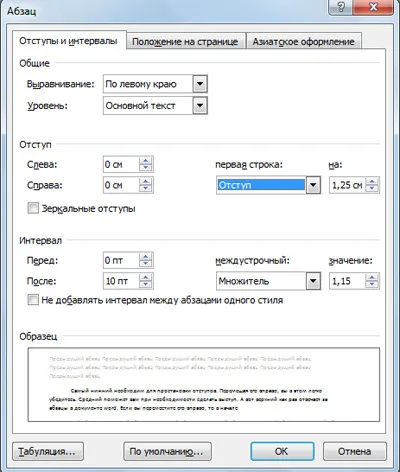Switch to the Положение на странице tab
This screenshot has width=400, height=472.
click(x=185, y=41)
